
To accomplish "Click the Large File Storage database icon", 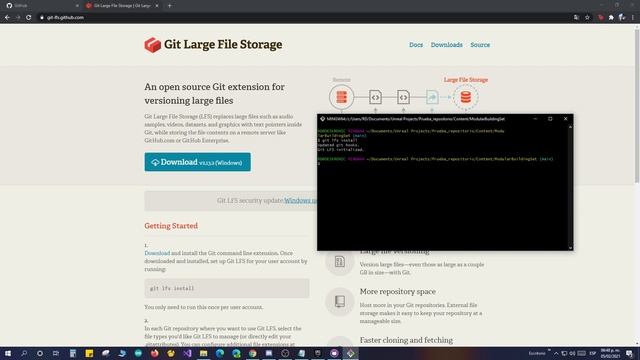I will click(x=466, y=97).
